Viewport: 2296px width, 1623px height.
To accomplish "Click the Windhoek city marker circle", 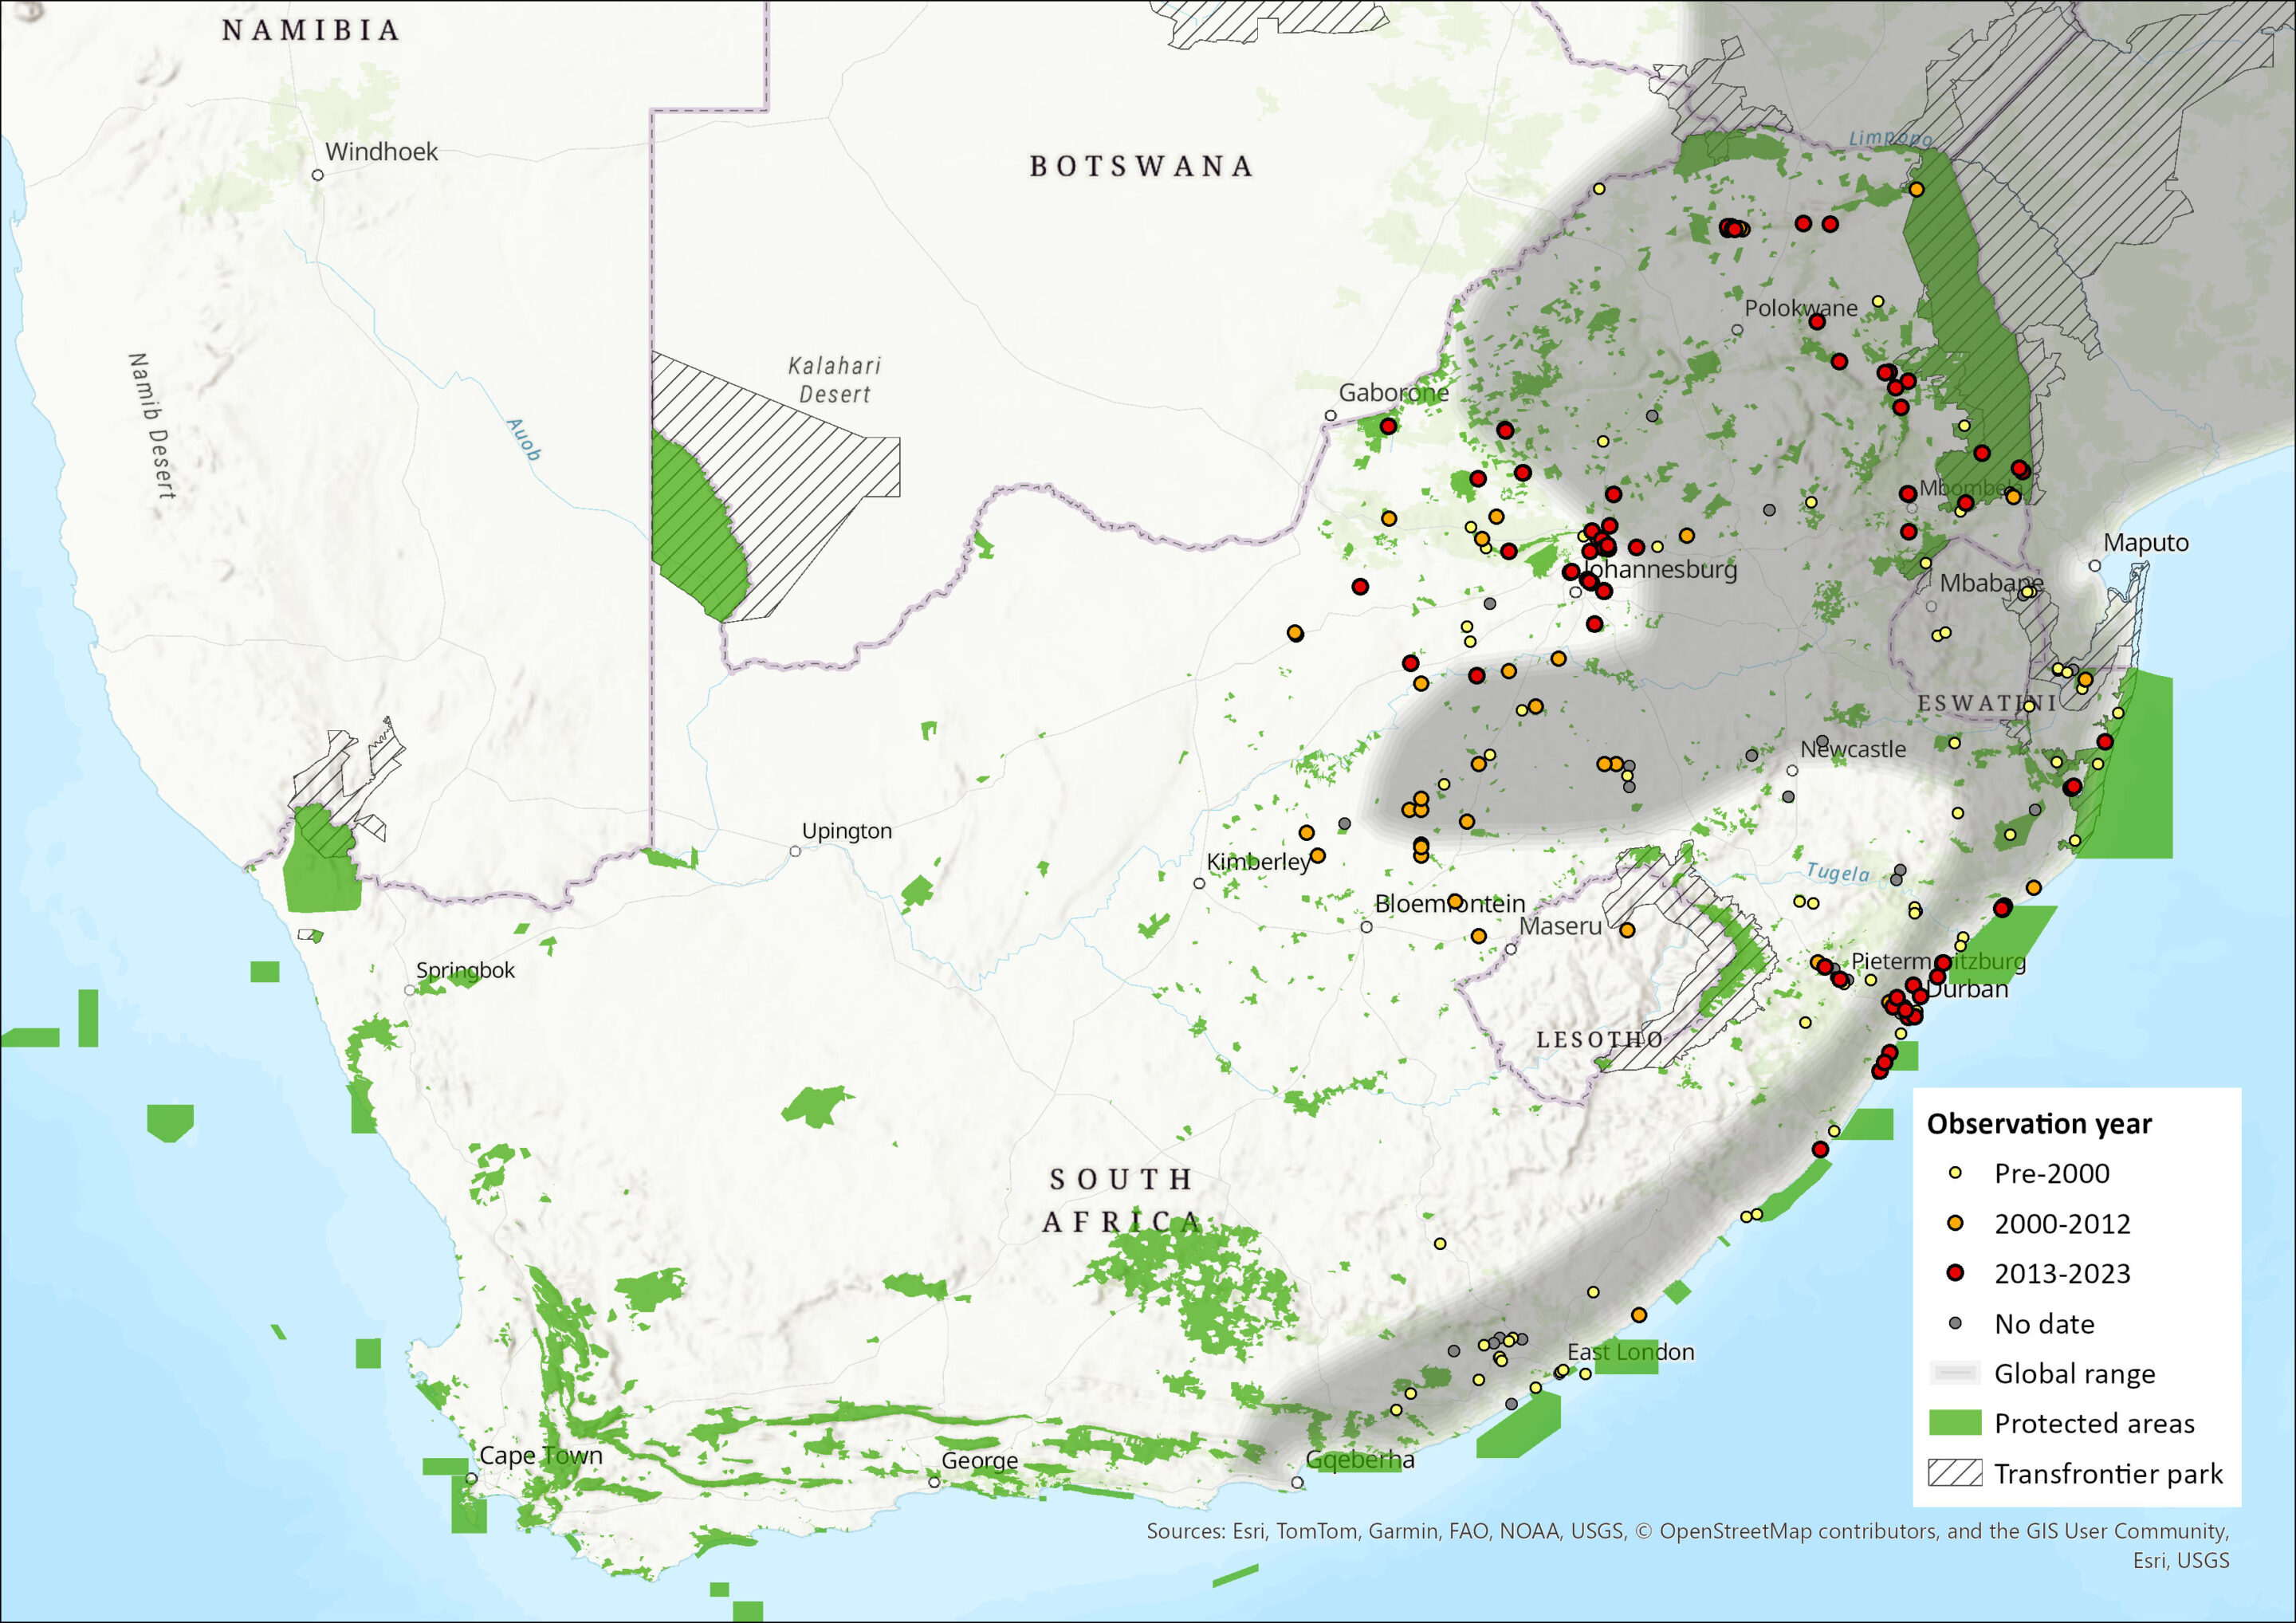I will pos(317,175).
